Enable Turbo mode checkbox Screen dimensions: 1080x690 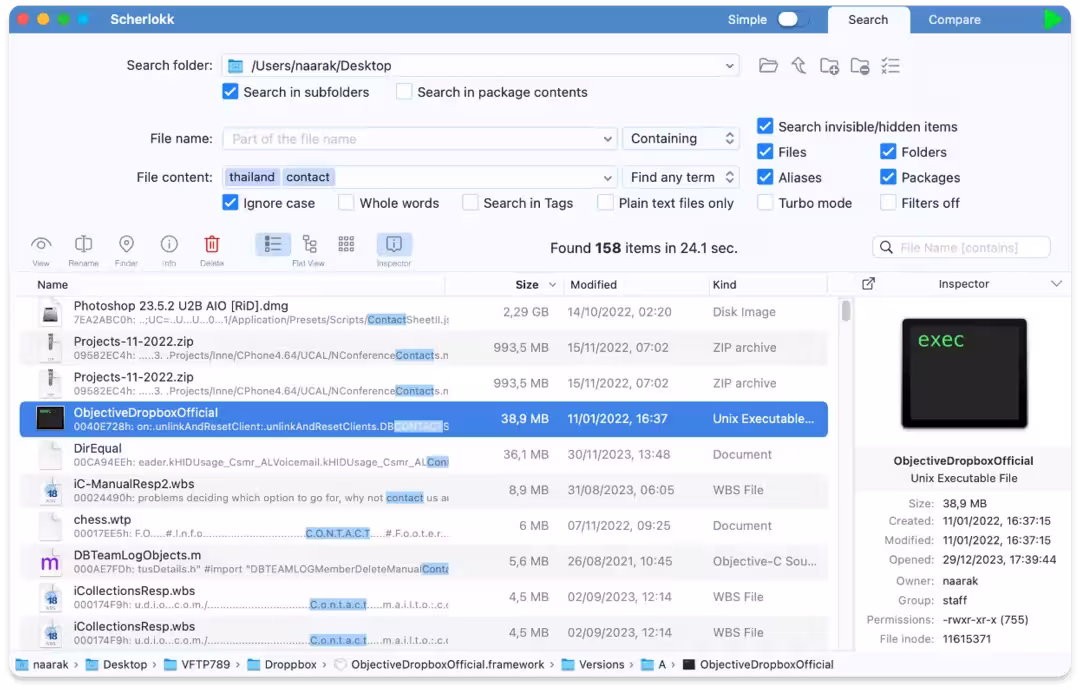(765, 202)
